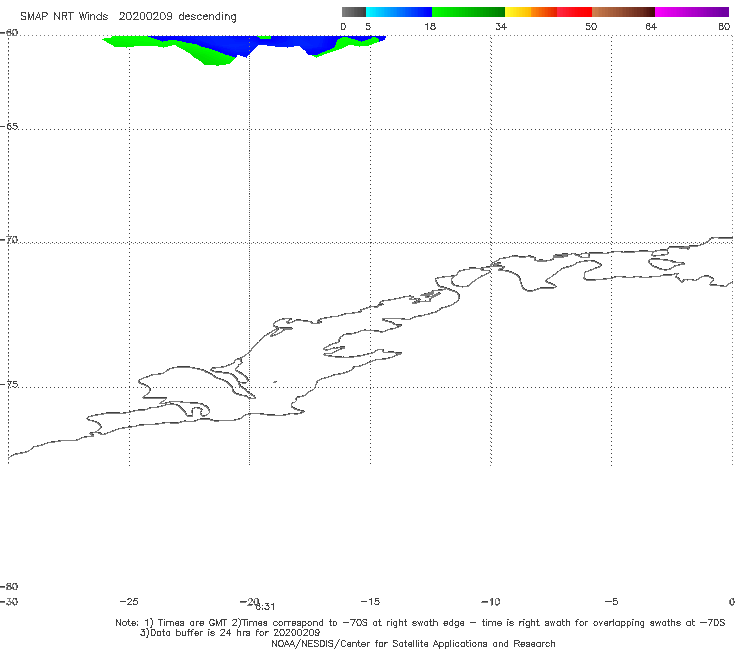The image size is (740, 650).
Task: Click the date "20200209" in the title
Action: pos(145,17)
